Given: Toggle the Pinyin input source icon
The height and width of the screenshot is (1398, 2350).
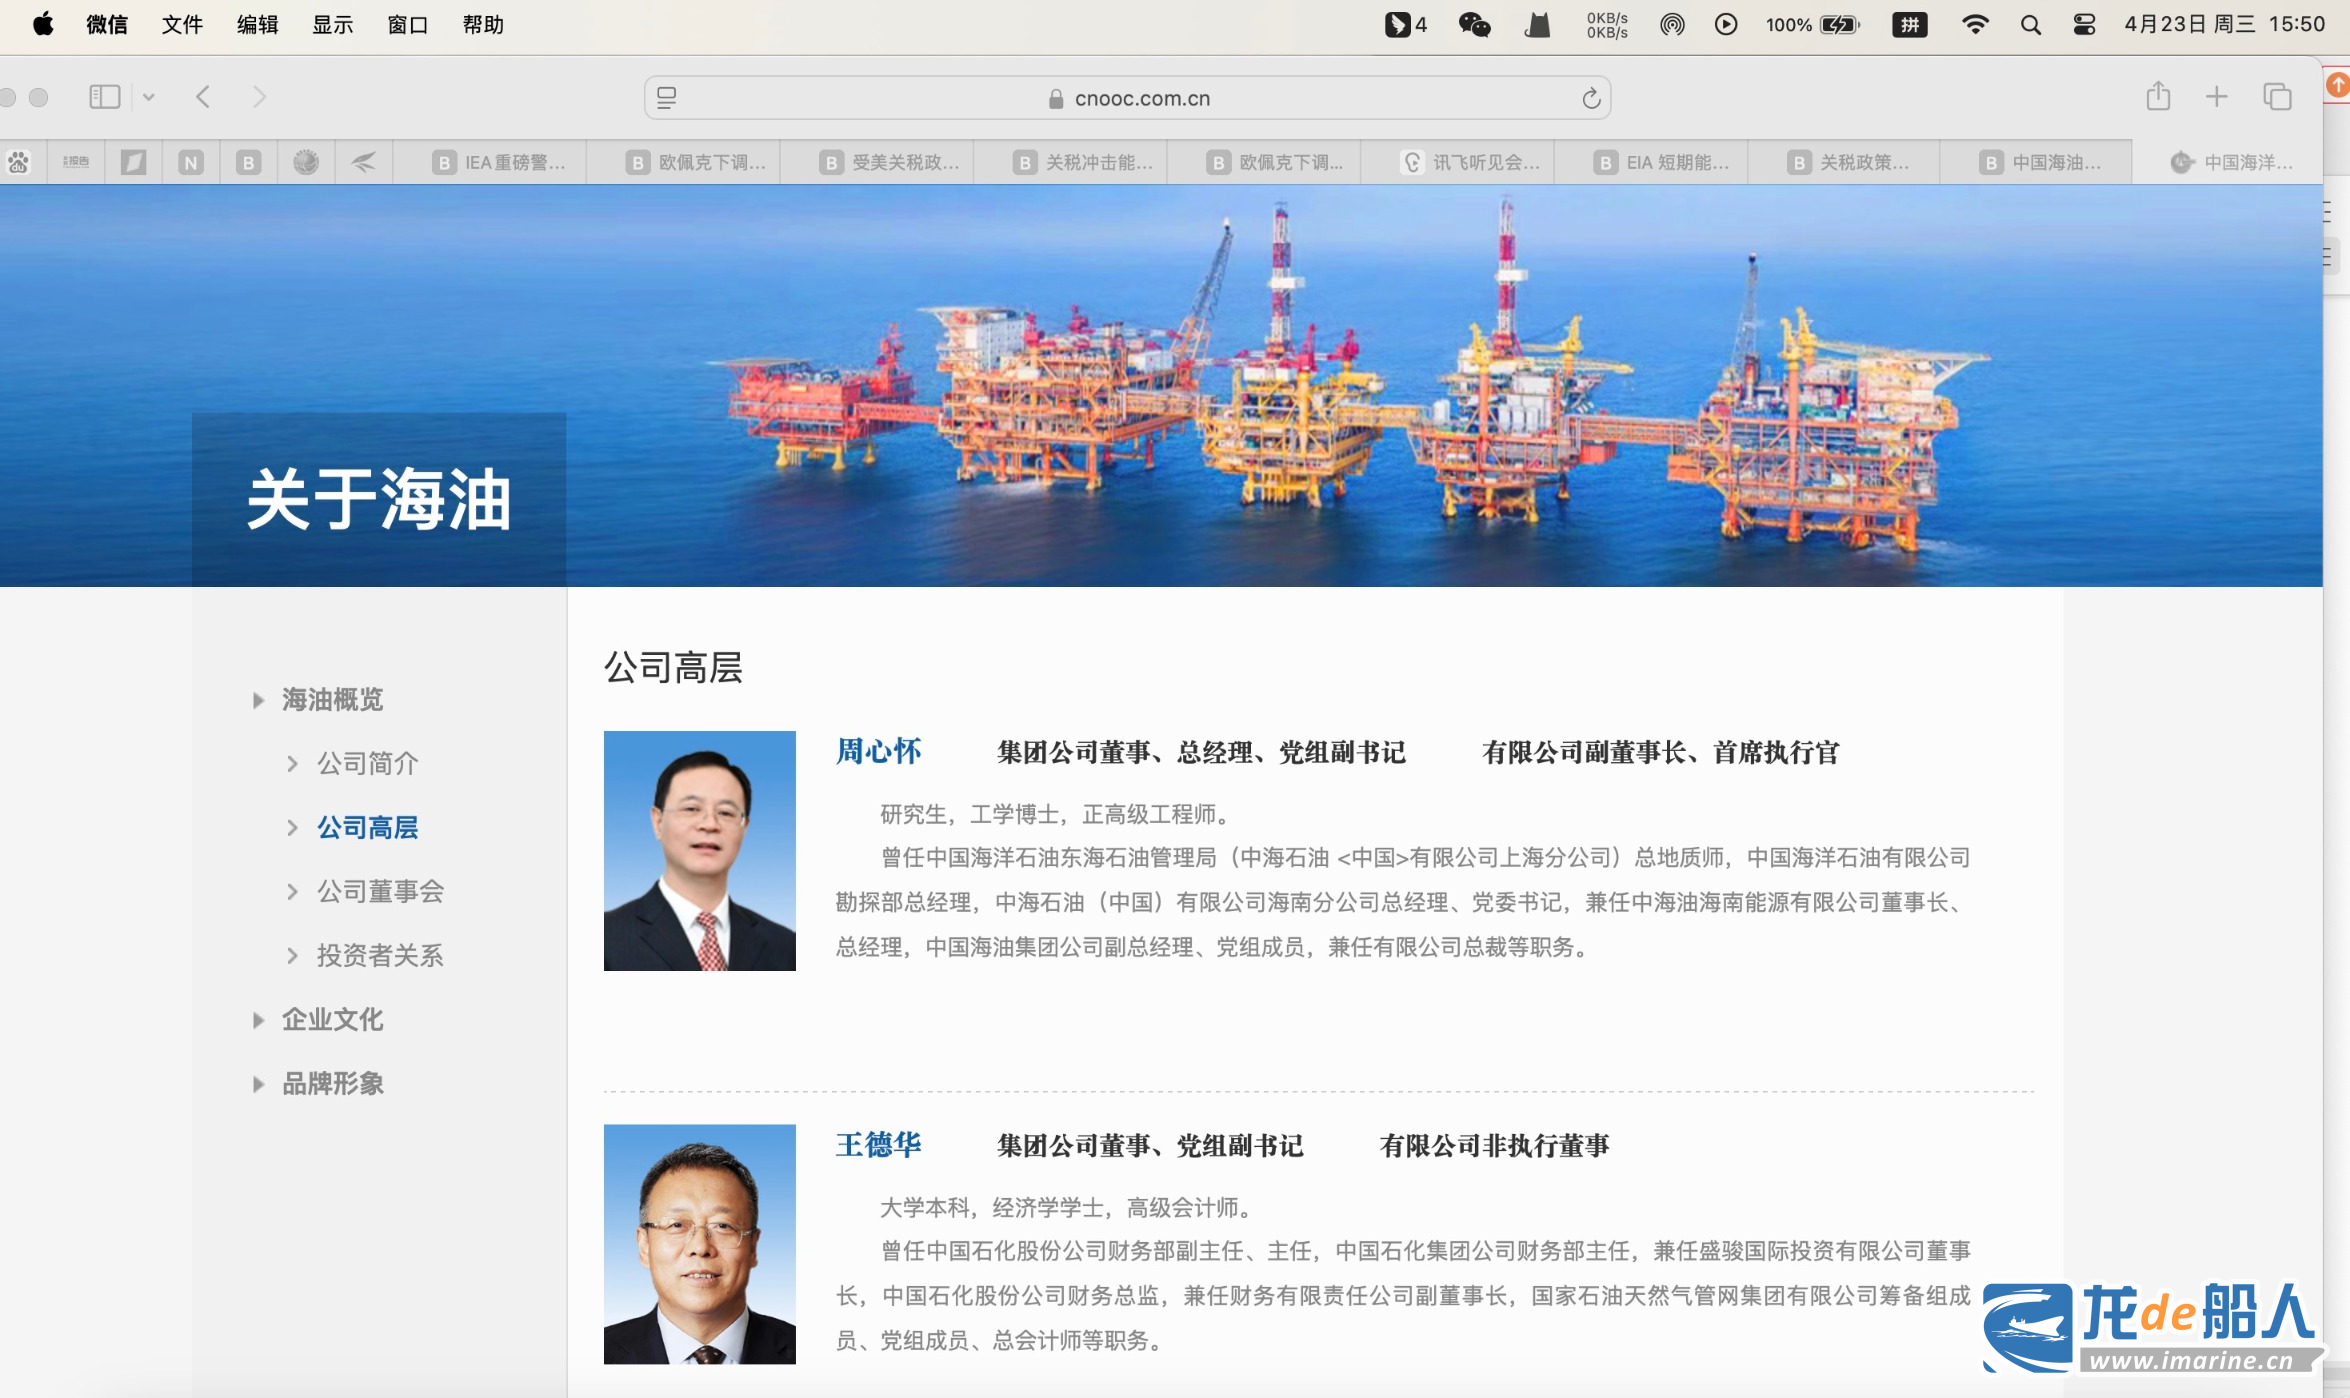Looking at the screenshot, I should [x=1909, y=24].
